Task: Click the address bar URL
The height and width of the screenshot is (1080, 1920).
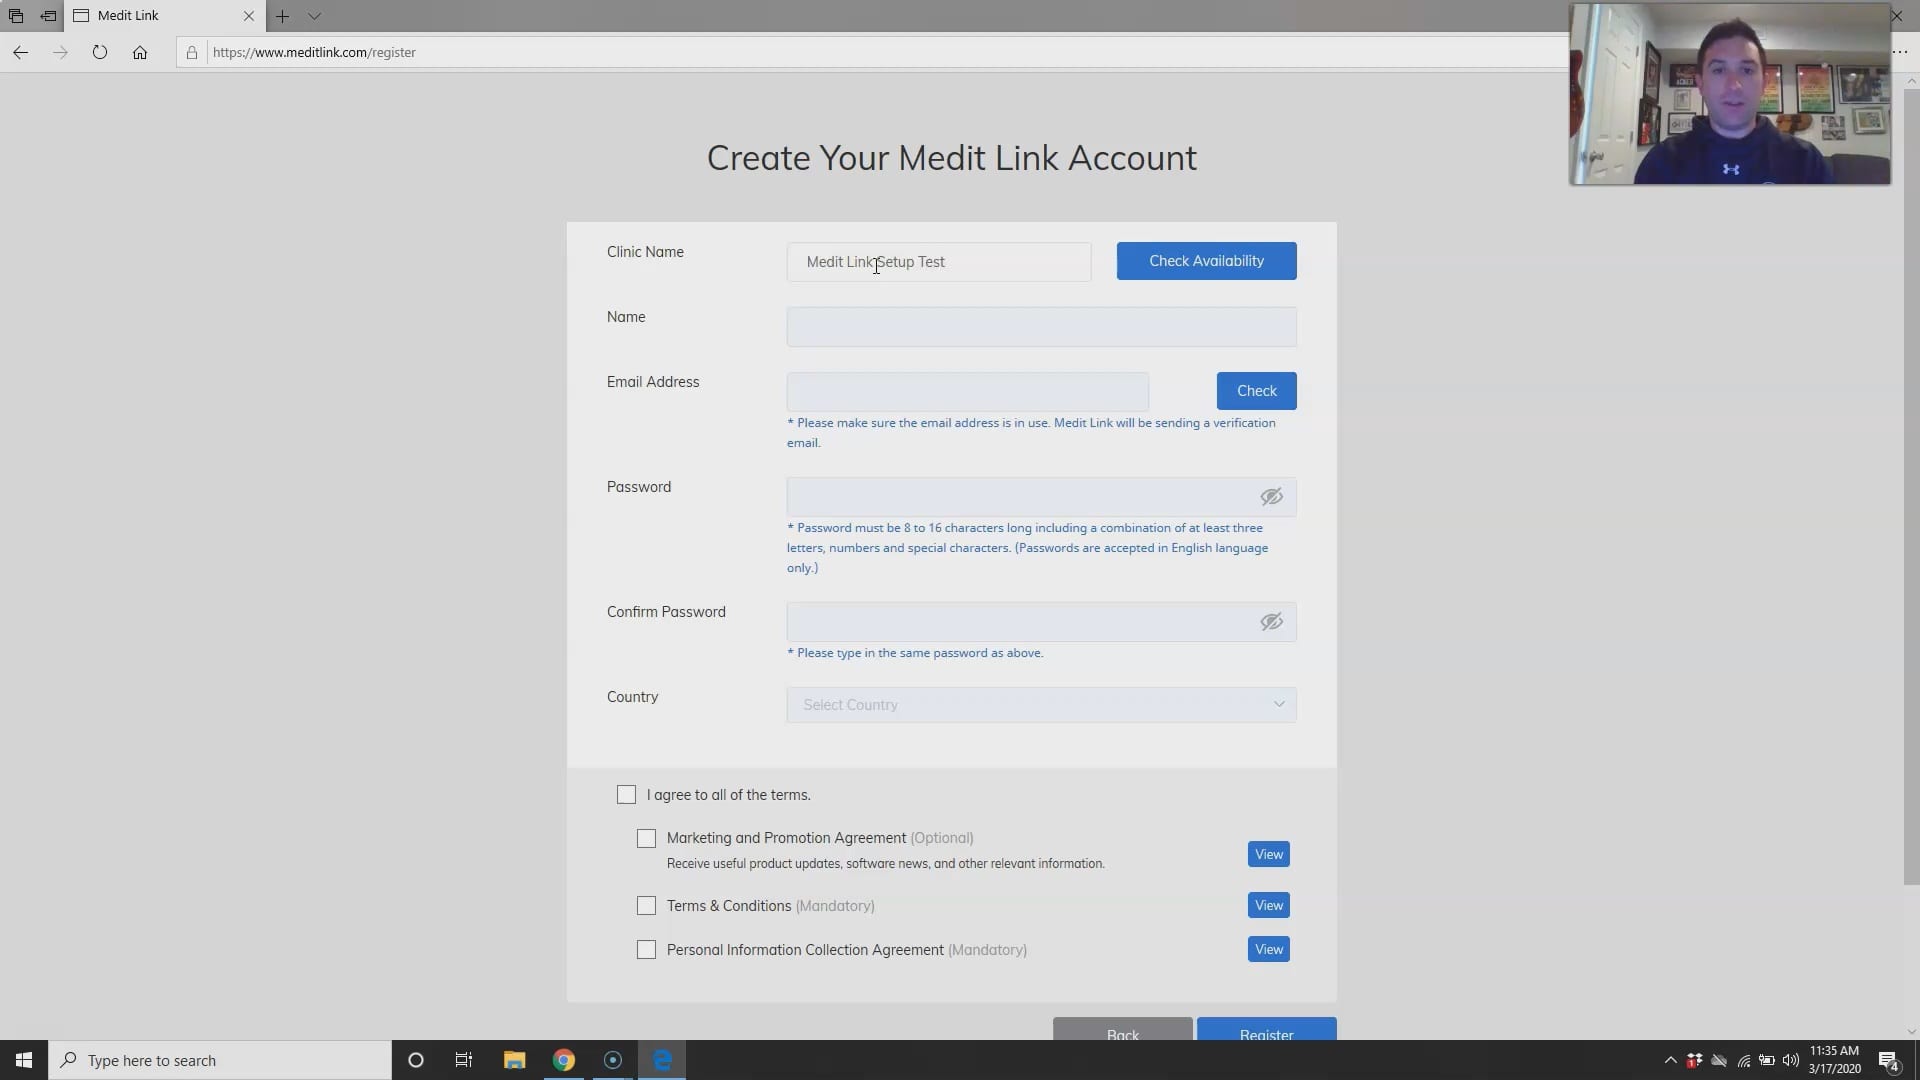Action: click(314, 52)
